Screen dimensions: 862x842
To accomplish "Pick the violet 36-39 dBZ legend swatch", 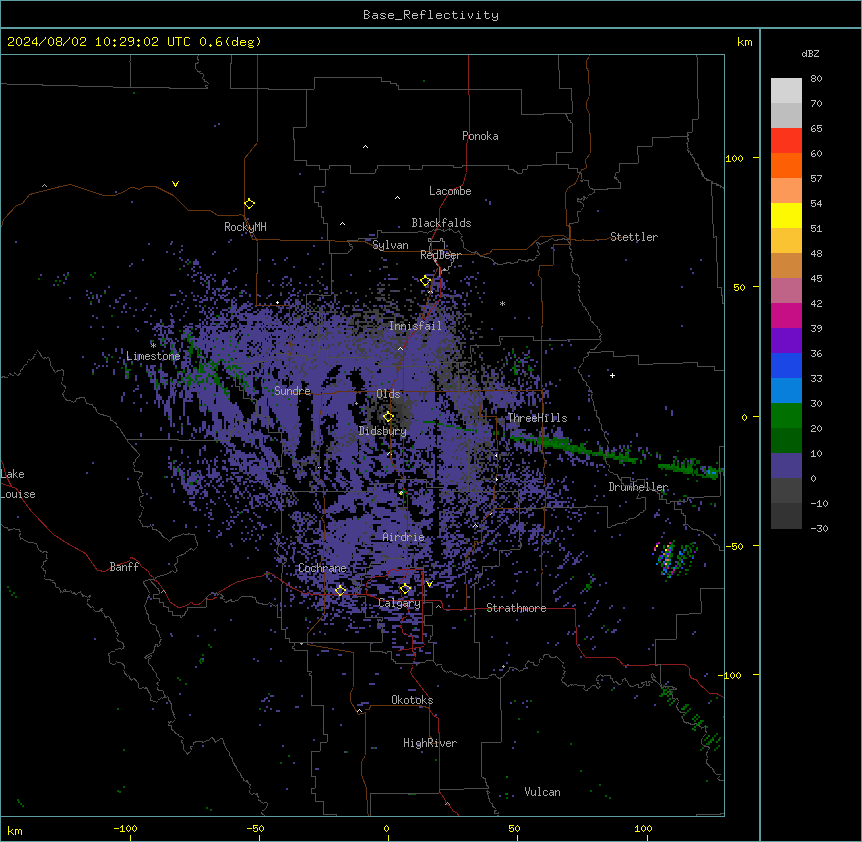I will (786, 341).
